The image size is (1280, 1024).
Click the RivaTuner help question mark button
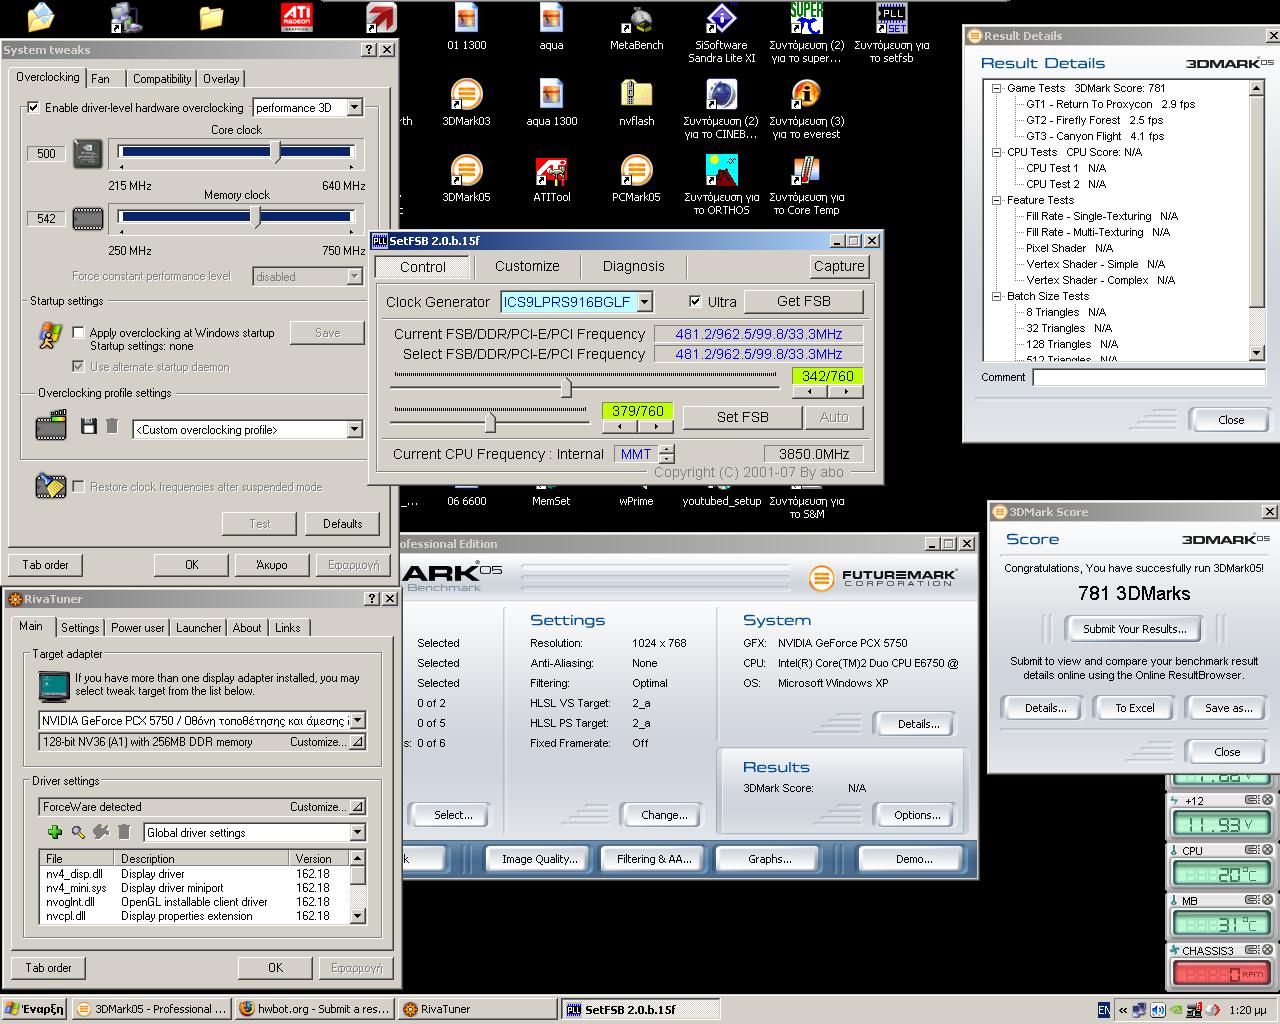point(372,599)
